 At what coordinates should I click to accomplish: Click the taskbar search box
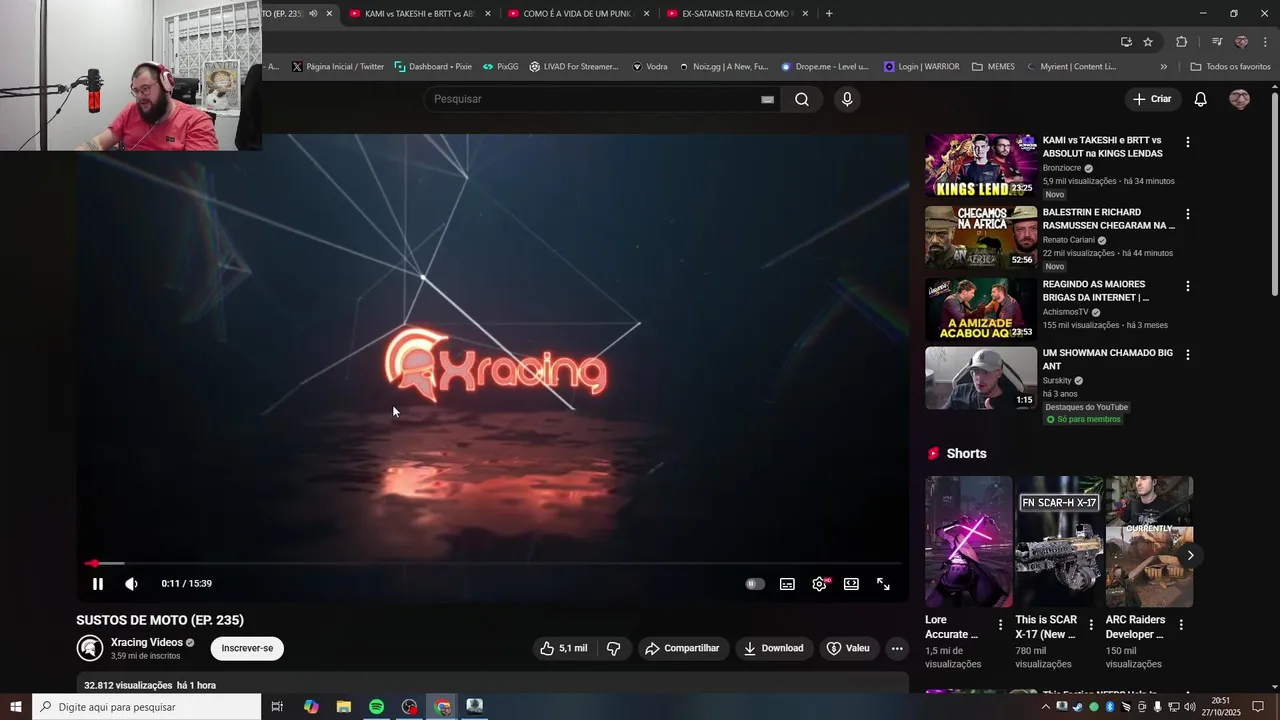click(147, 707)
